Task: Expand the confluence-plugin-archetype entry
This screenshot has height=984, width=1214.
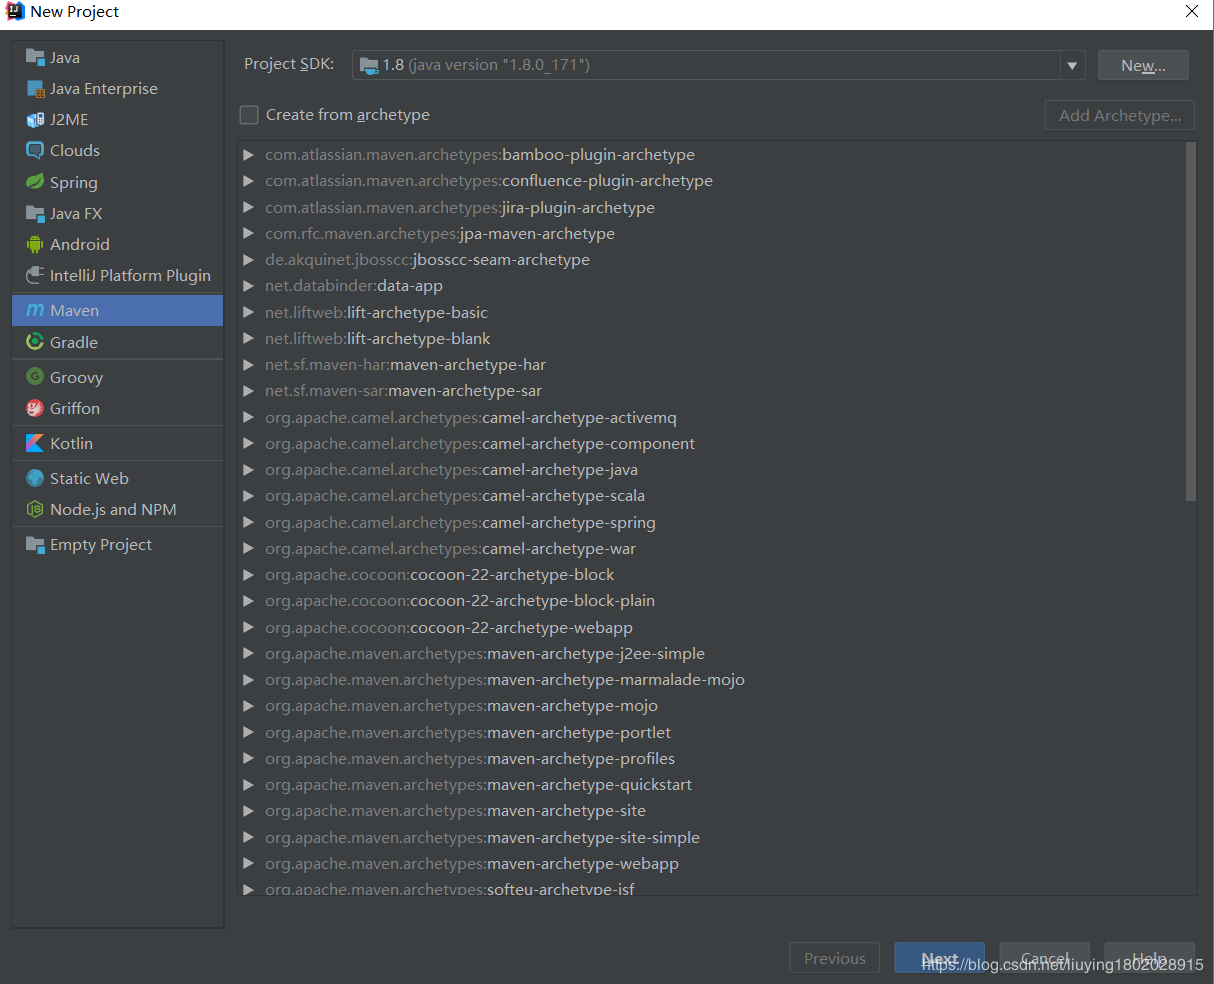Action: coord(248,181)
